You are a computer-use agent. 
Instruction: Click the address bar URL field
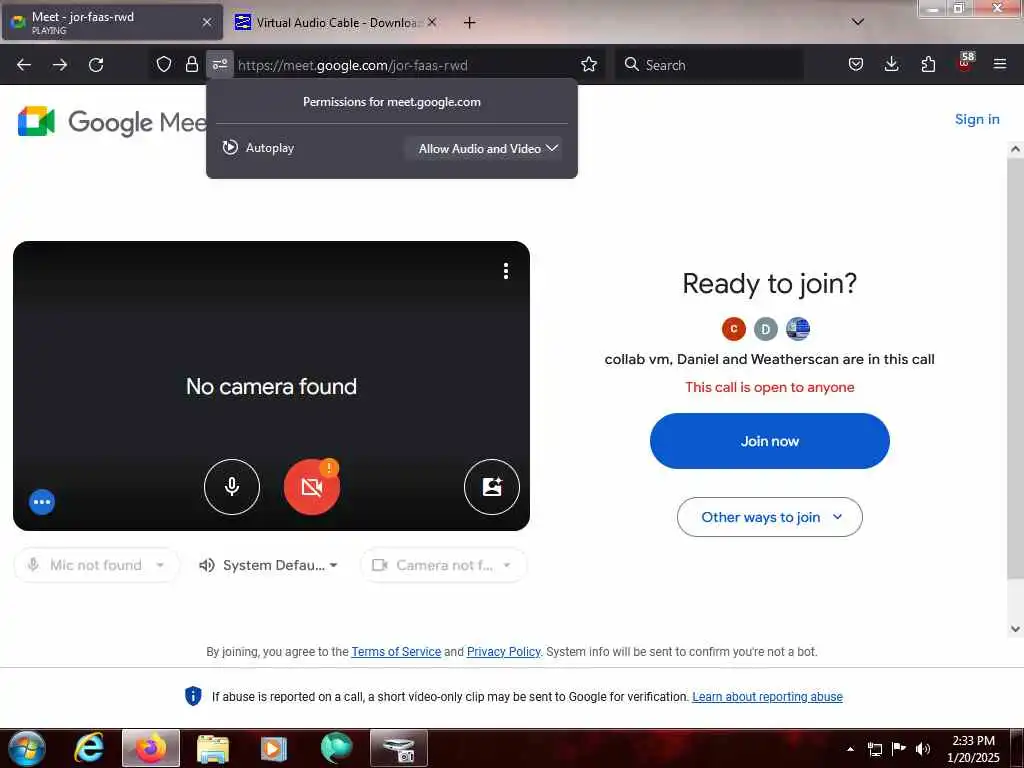tap(405, 65)
